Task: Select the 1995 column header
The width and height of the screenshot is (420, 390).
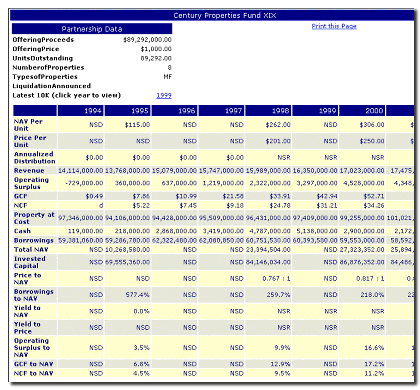Action: pos(128,111)
